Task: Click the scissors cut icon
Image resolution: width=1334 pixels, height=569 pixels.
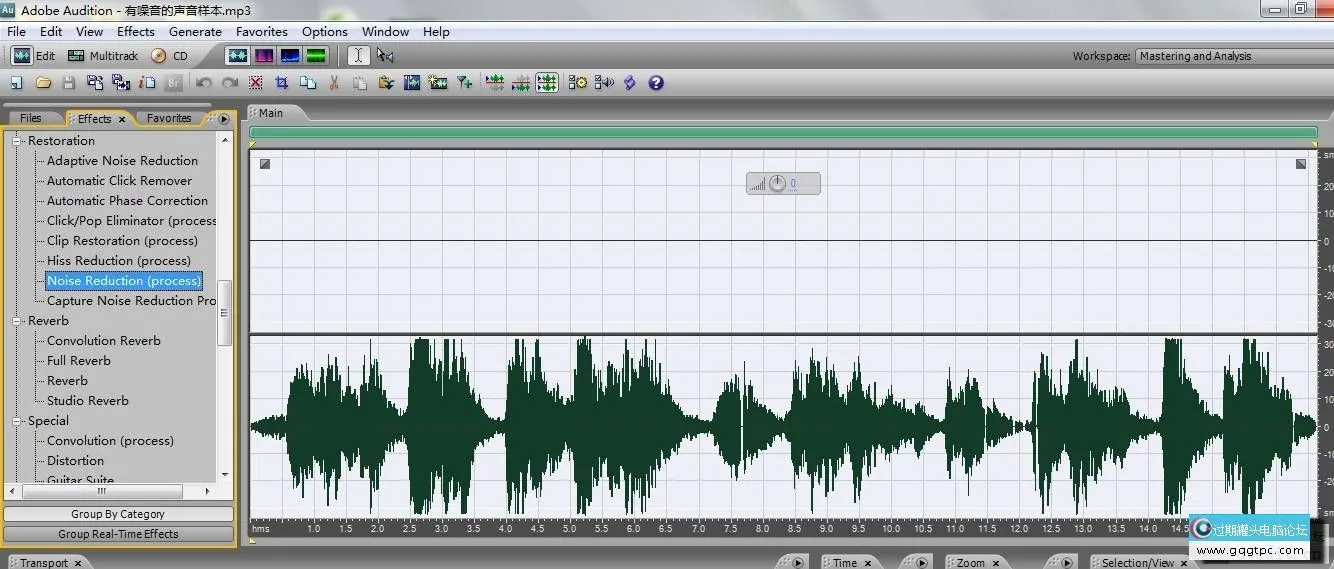Action: pyautogui.click(x=334, y=83)
